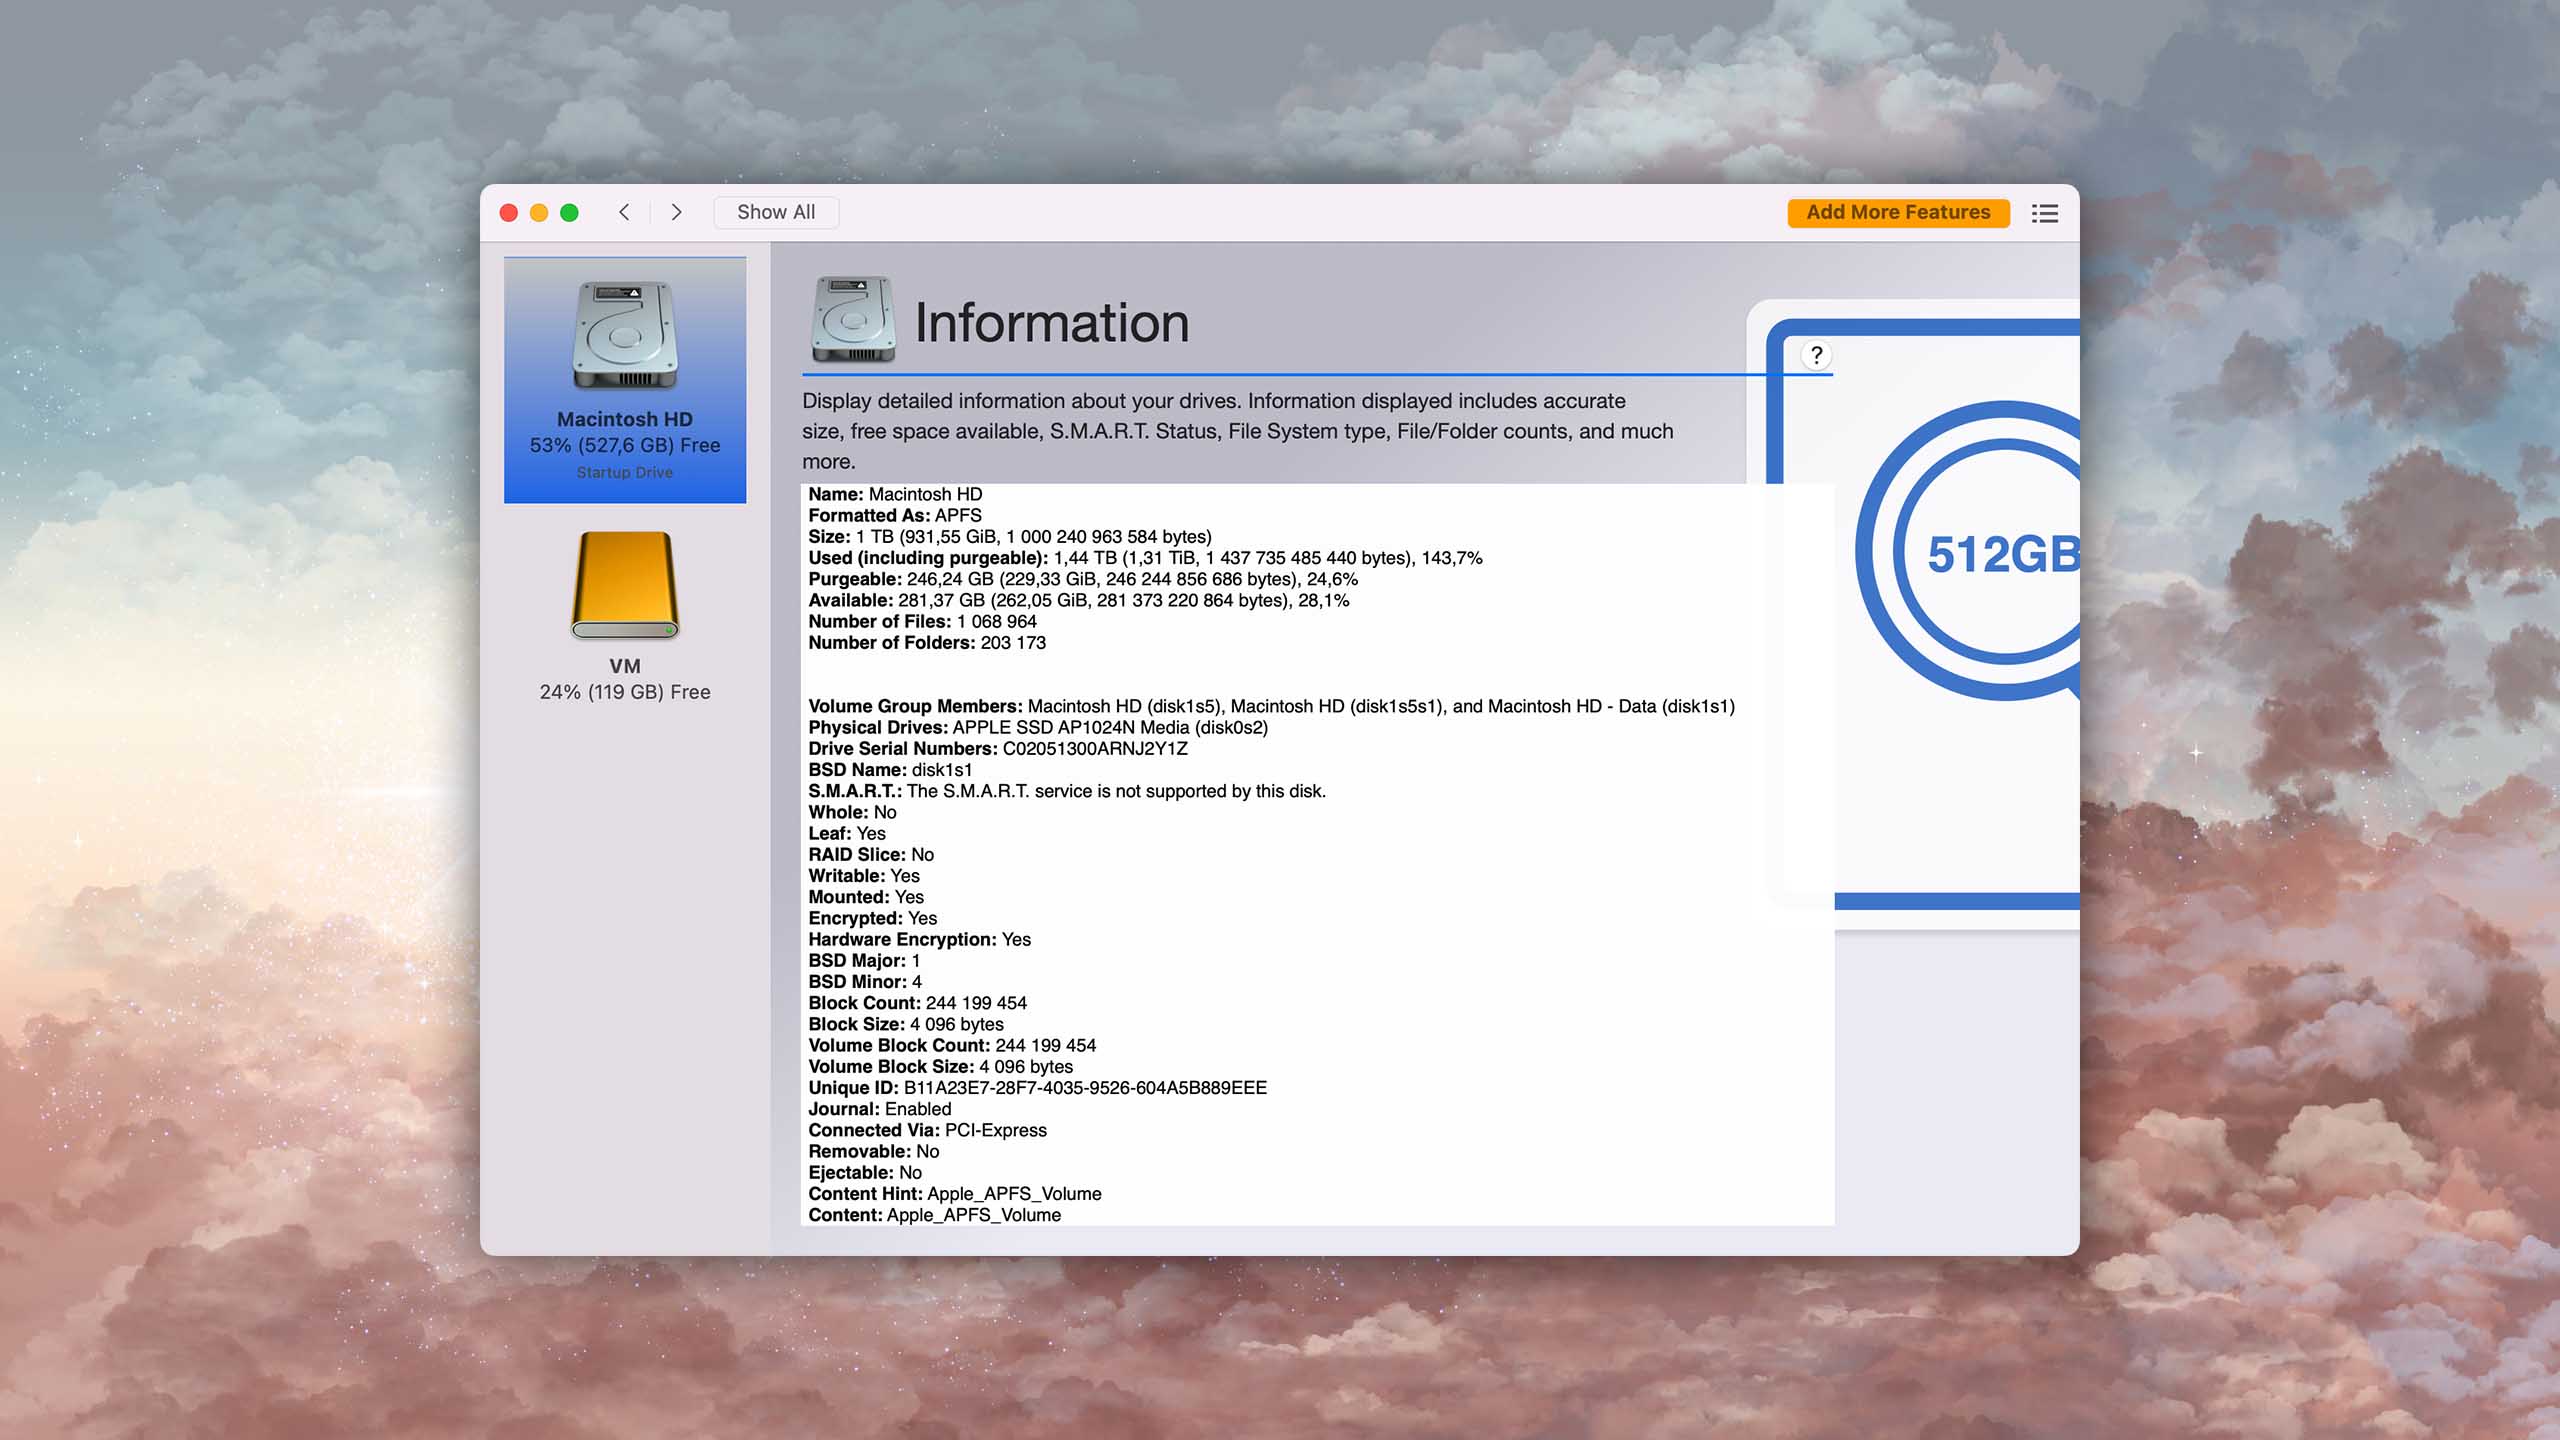
Task: Click the Purgeable: 246,24 GB line
Action: tap(1083, 579)
